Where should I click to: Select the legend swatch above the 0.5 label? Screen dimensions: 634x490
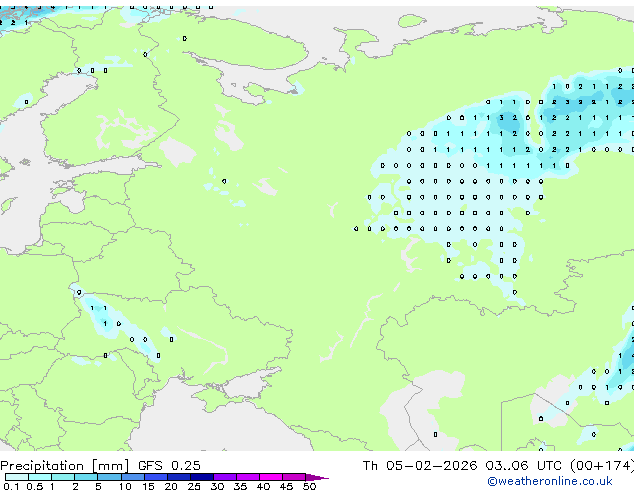pyautogui.click(x=40, y=477)
